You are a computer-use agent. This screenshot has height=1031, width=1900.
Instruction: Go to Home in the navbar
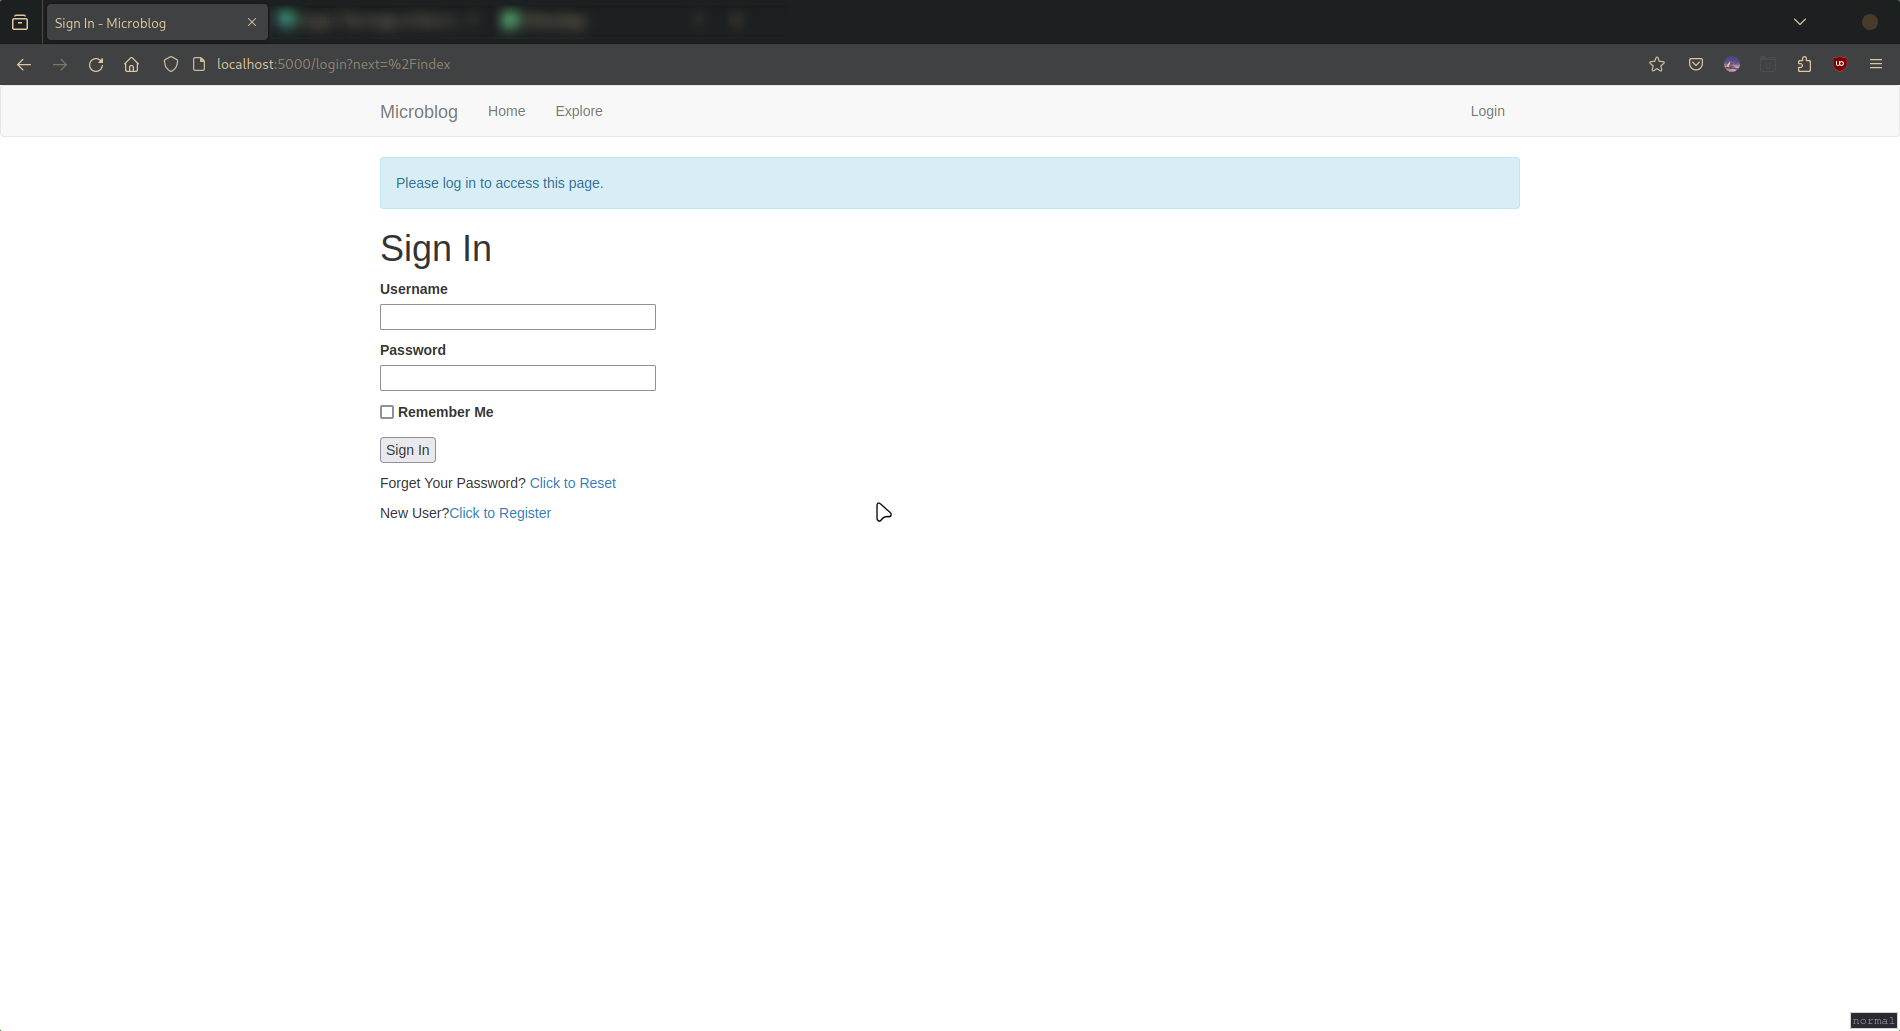(x=507, y=111)
